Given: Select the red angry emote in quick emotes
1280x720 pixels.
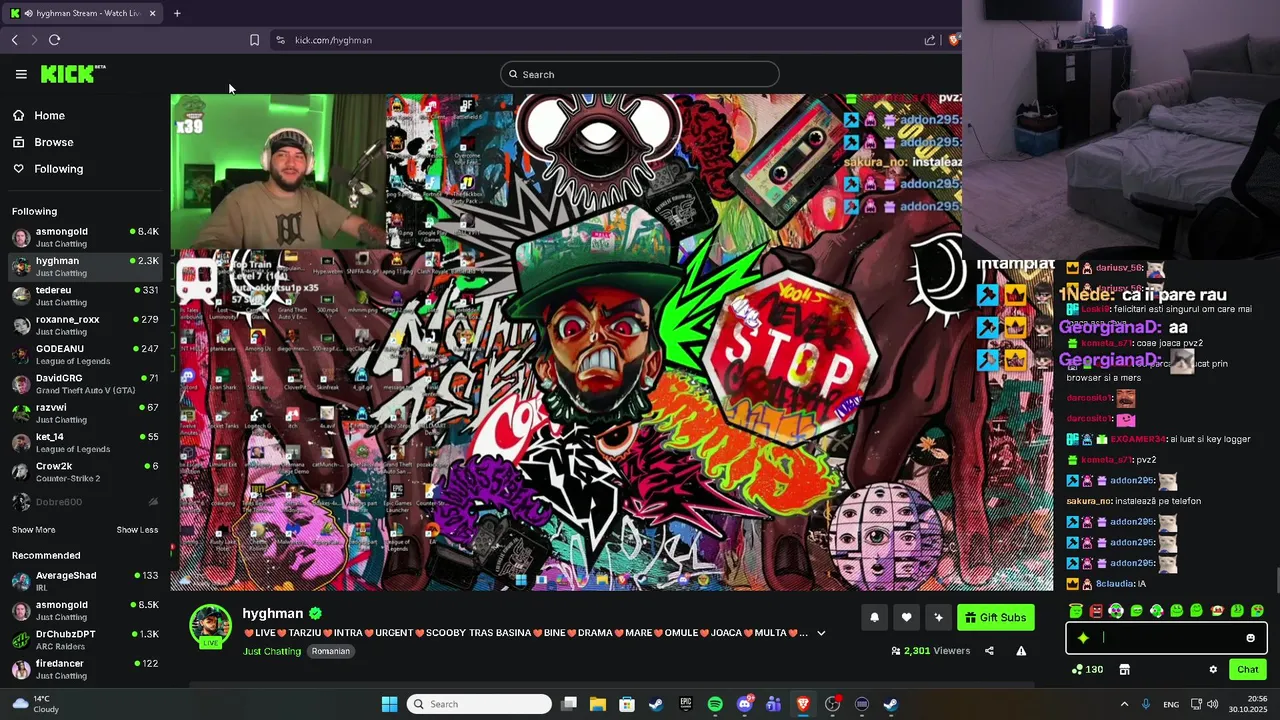Looking at the screenshot, I should (x=1096, y=611).
